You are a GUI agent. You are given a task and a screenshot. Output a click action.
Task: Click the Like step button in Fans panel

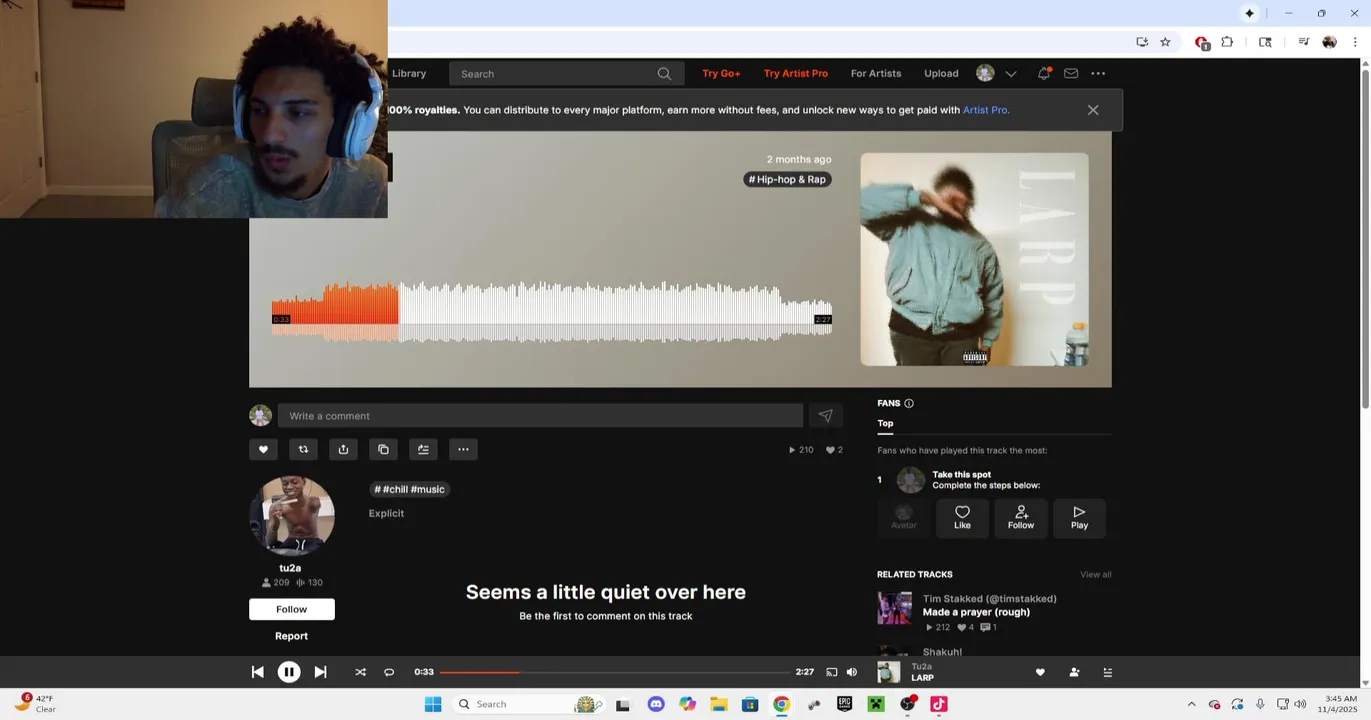[x=962, y=518]
